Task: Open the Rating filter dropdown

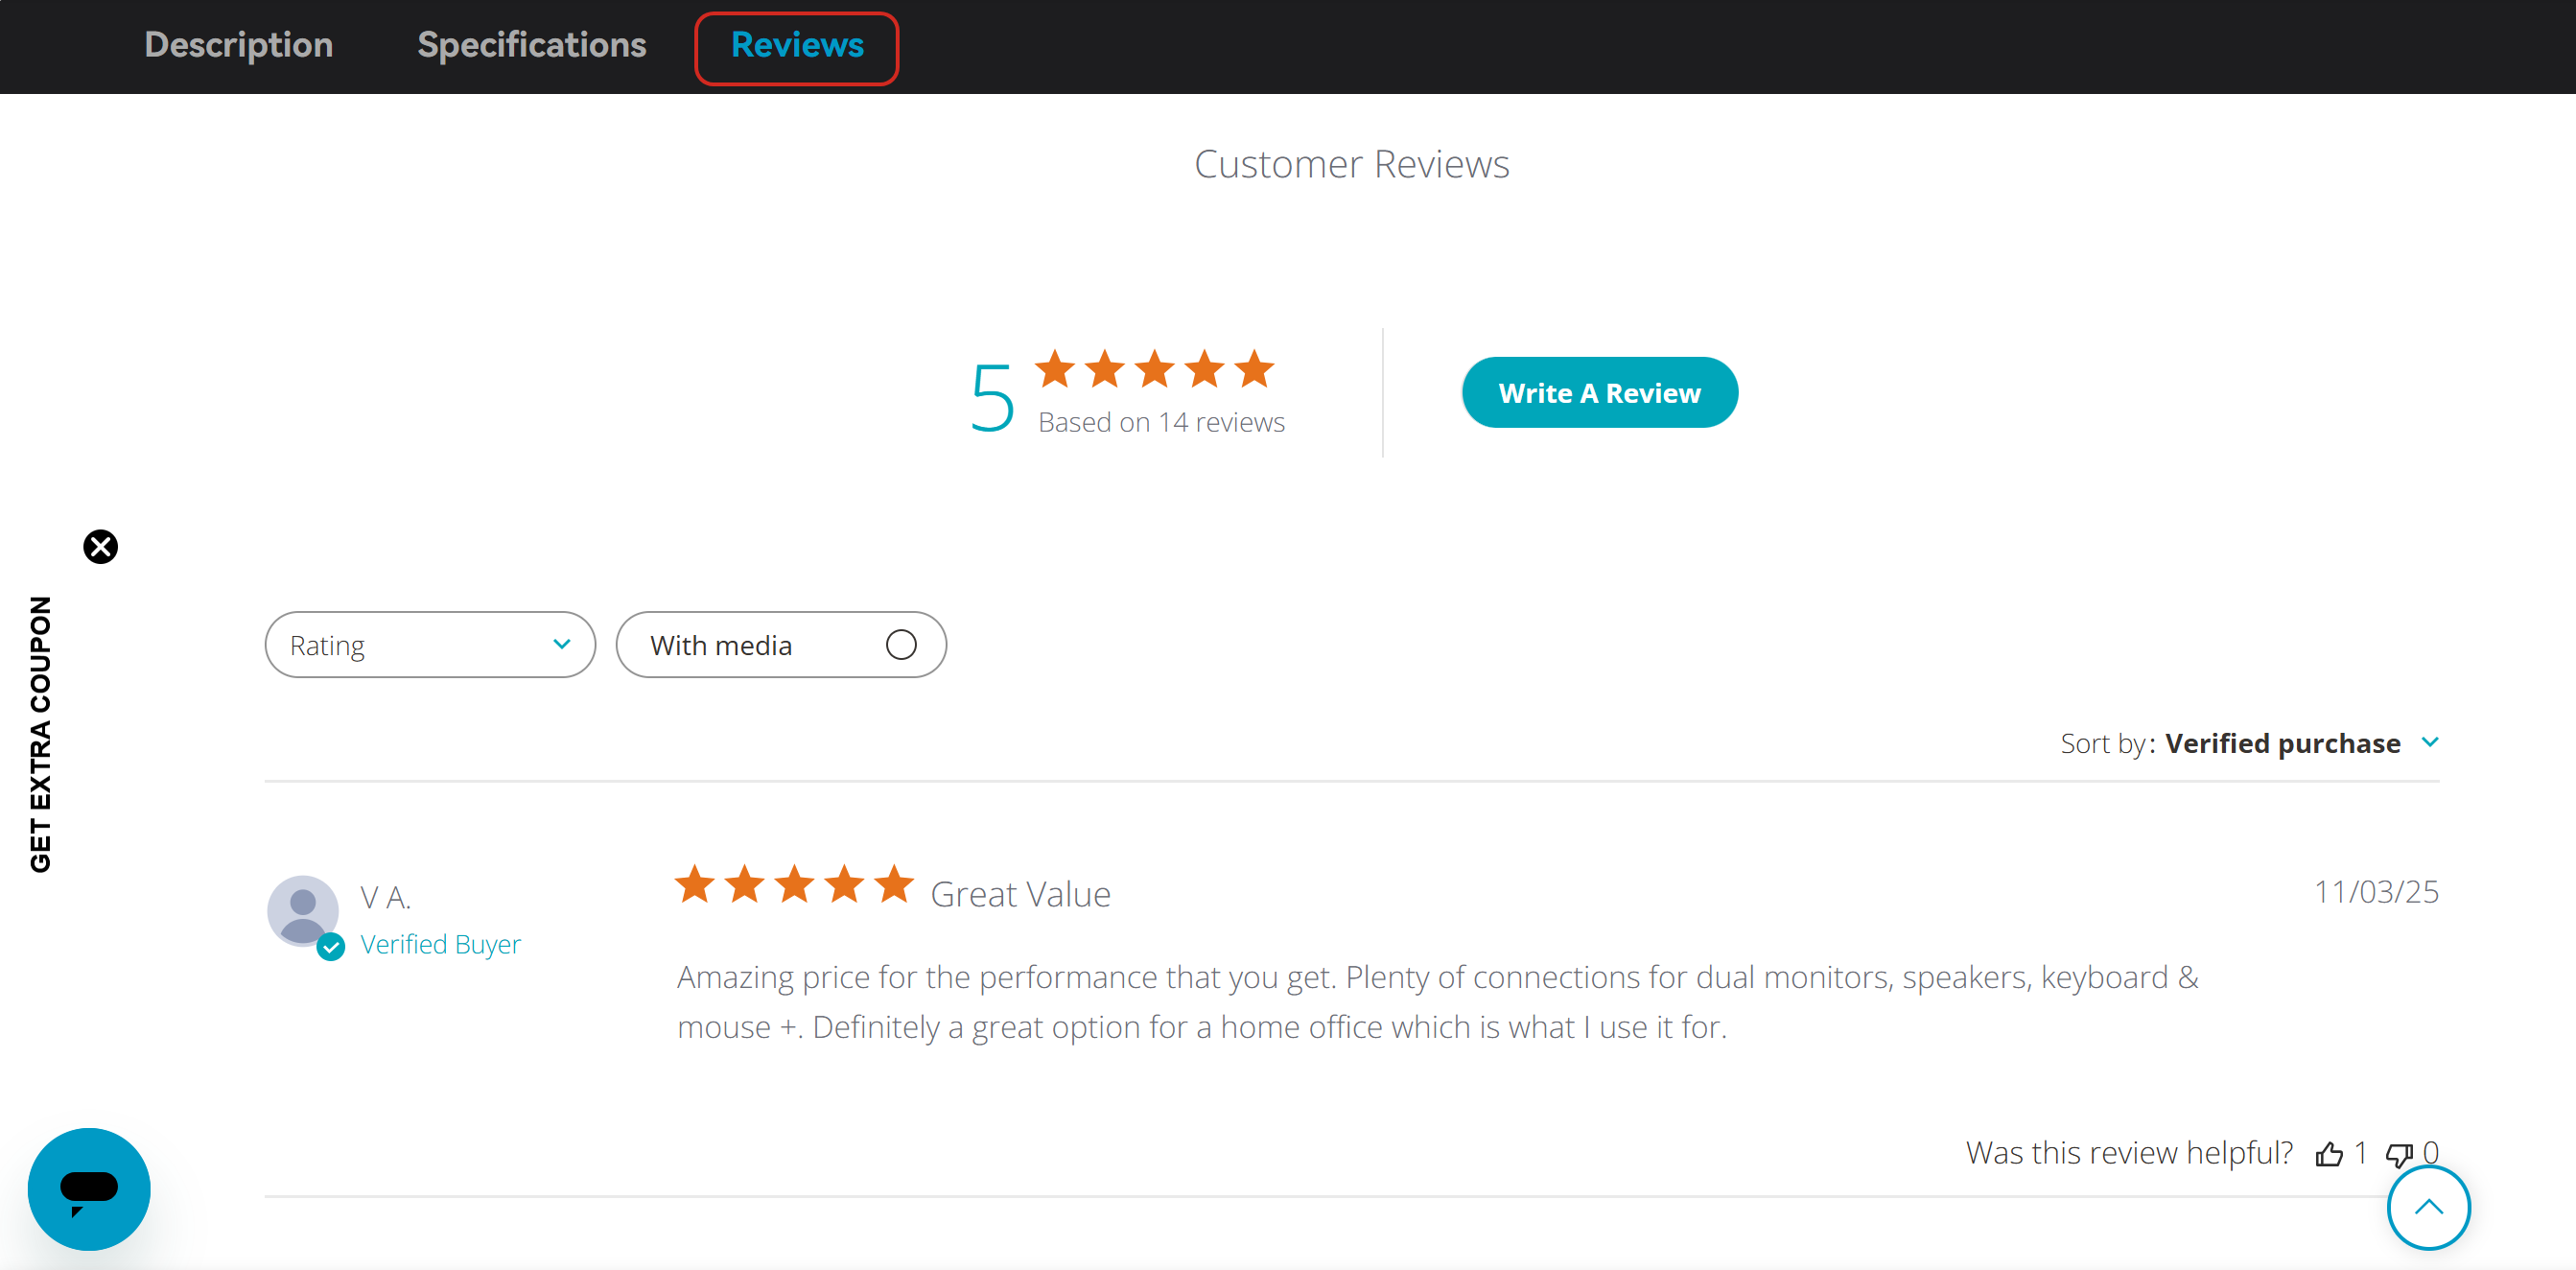Action: click(x=430, y=645)
